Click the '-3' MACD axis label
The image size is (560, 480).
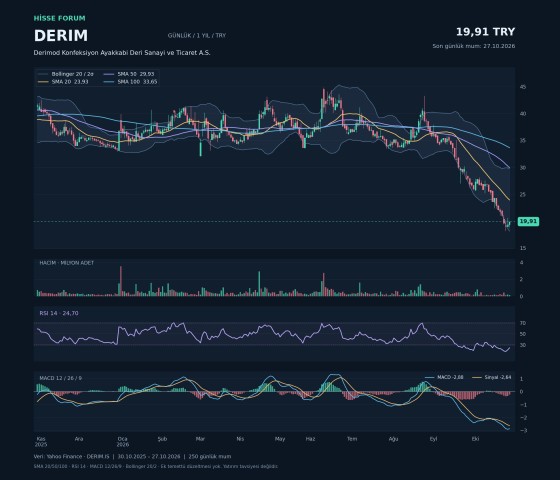(522, 431)
